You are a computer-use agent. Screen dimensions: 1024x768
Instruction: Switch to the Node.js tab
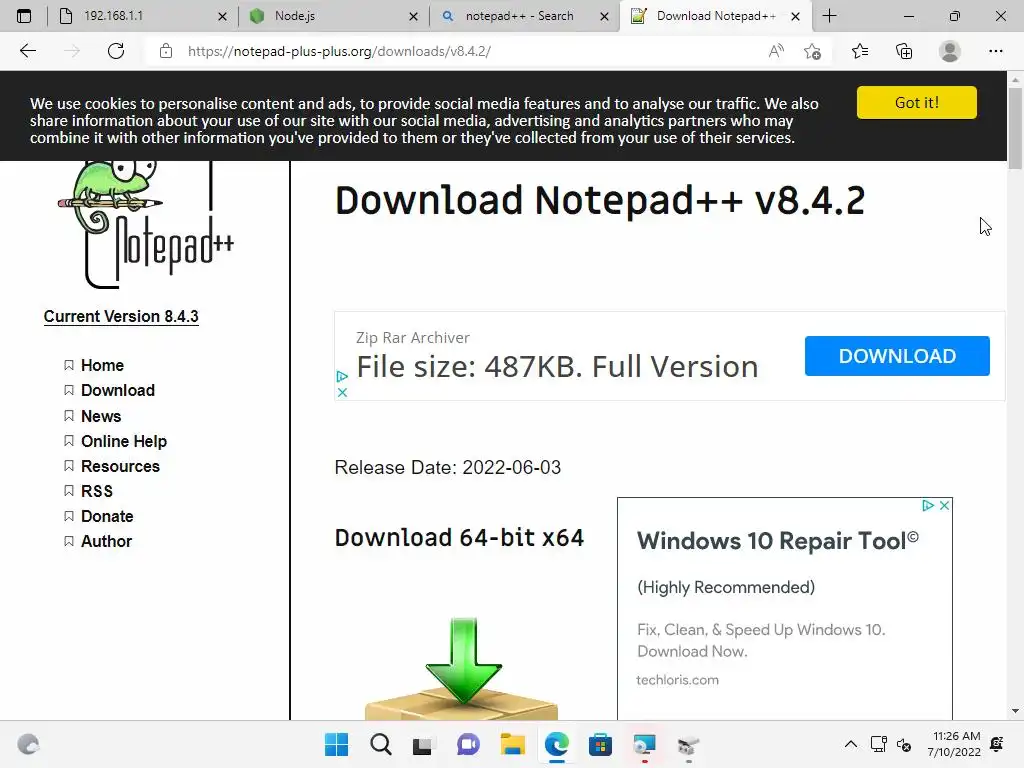click(334, 16)
